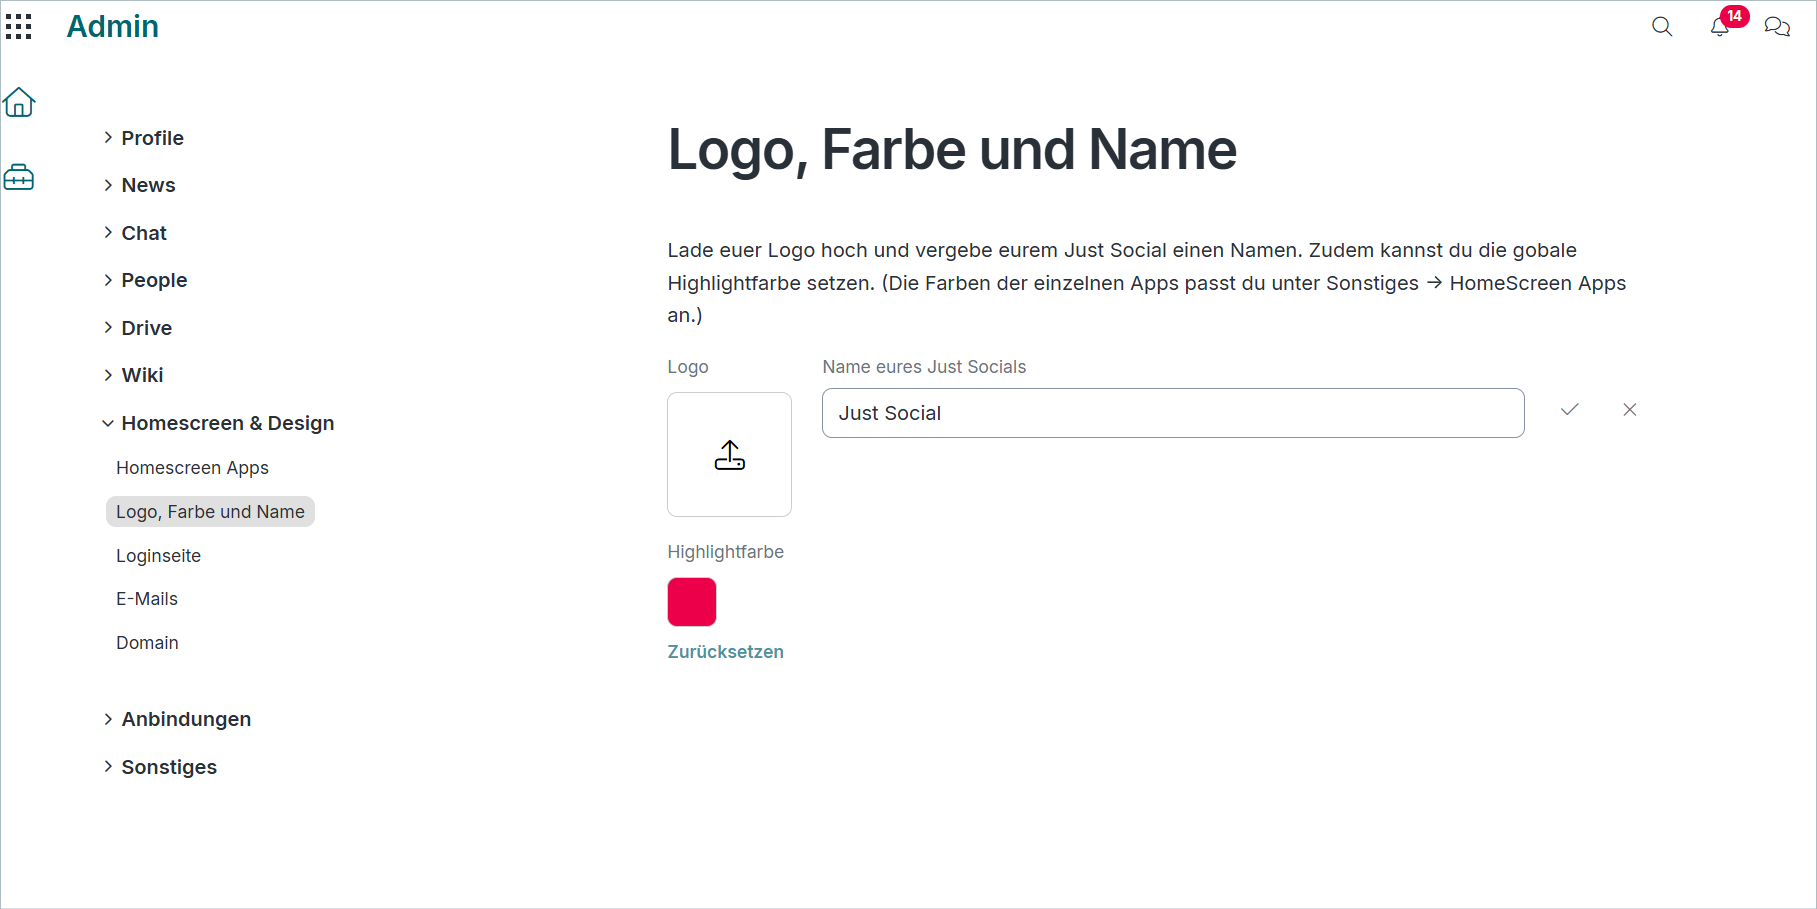Expand the People section
This screenshot has height=909, width=1817.
[146, 280]
